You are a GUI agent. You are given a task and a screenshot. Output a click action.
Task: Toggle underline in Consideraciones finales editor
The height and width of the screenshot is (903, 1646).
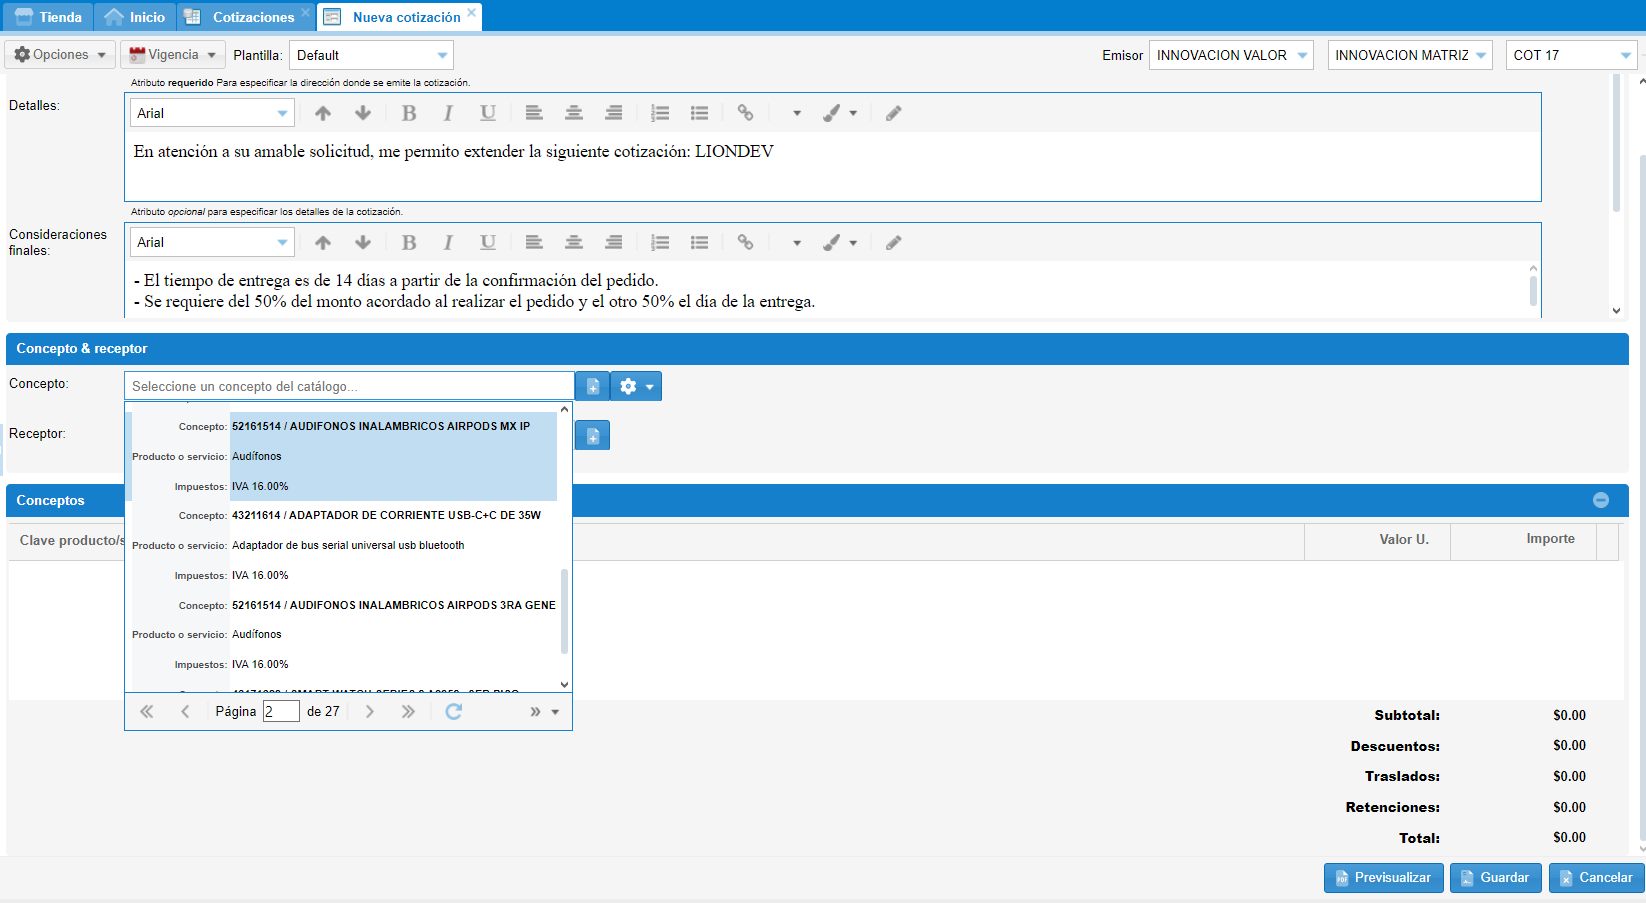[x=487, y=242]
